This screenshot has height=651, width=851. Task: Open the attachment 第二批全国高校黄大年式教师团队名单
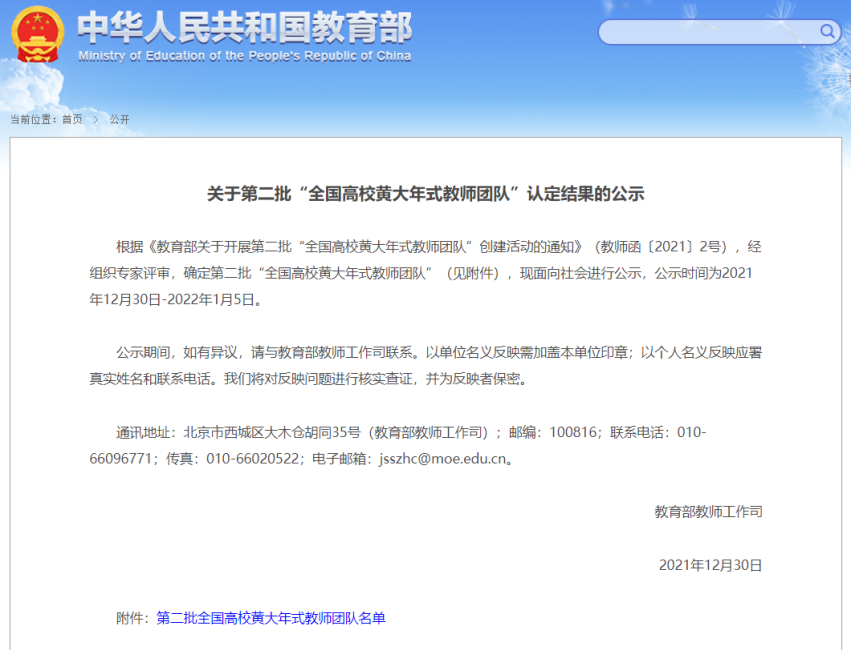click(x=271, y=618)
